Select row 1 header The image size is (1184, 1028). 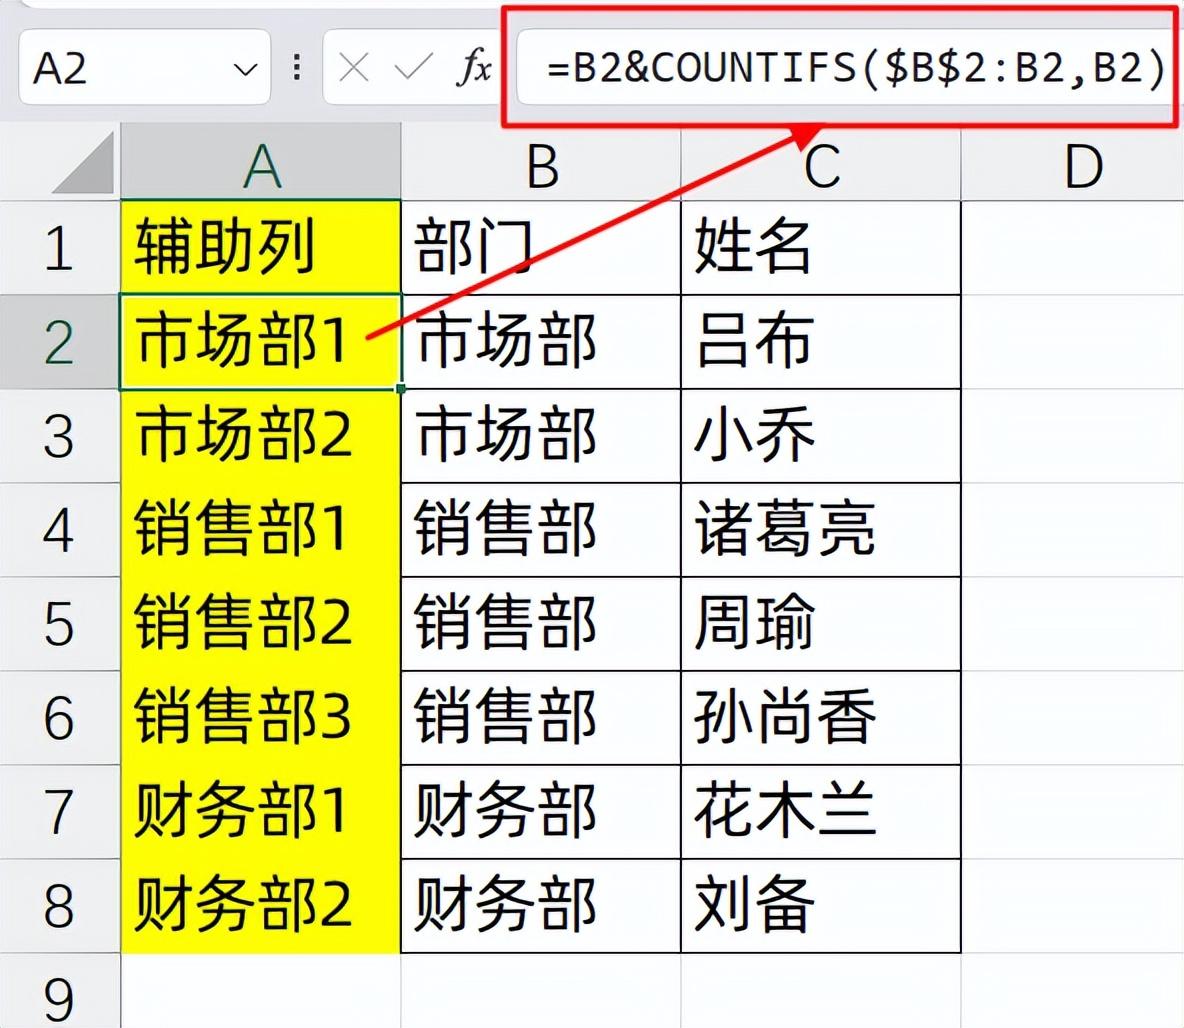tap(60, 248)
